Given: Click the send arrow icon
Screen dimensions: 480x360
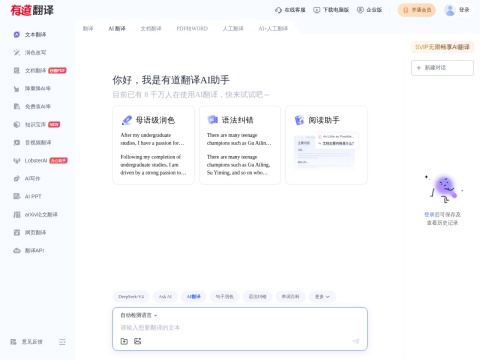Looking at the screenshot, I should 356,341.
